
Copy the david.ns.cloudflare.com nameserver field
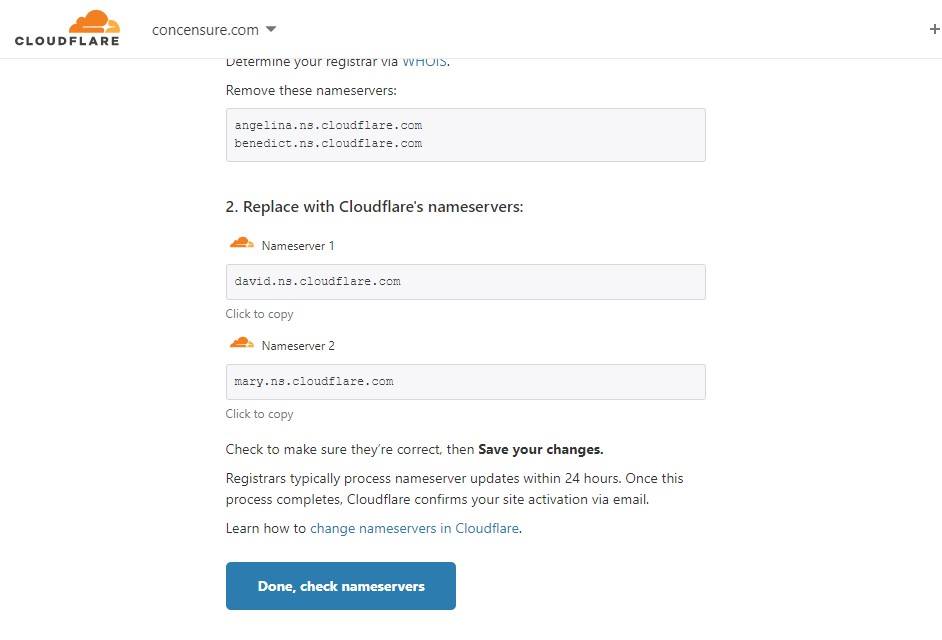pos(465,282)
